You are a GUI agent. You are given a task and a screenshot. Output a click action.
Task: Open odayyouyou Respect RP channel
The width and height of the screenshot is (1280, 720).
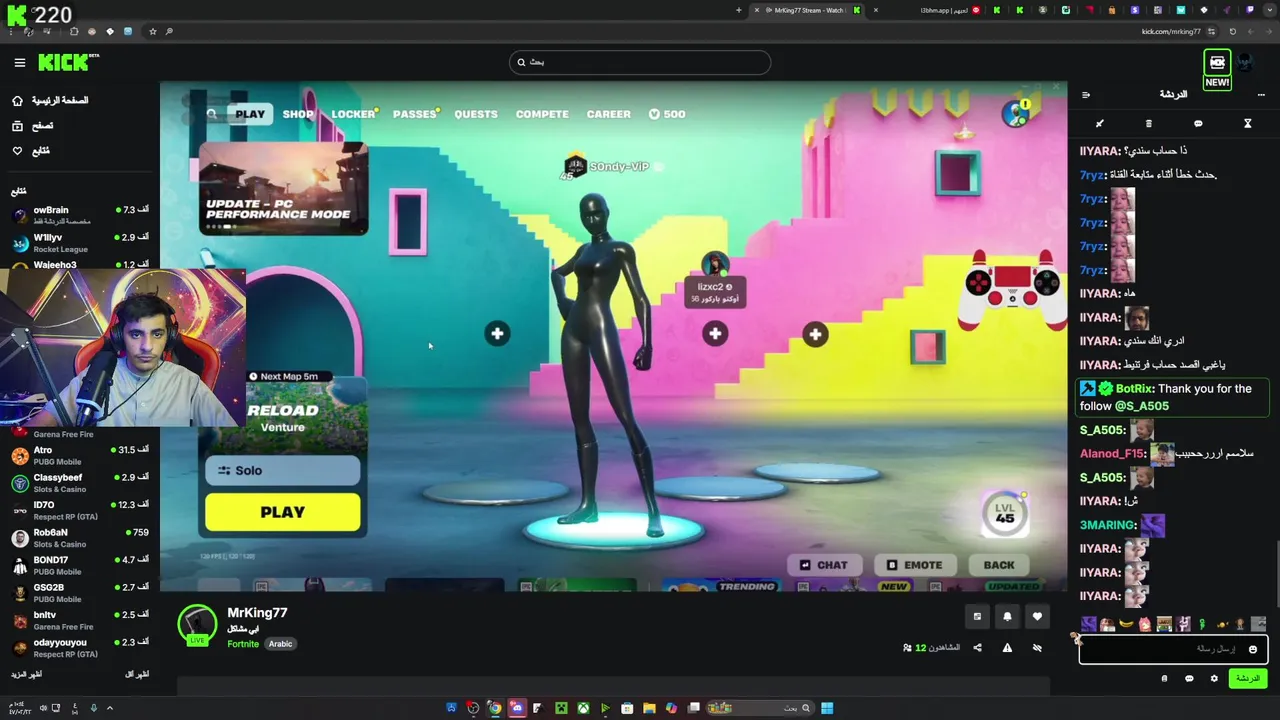(x=80, y=648)
